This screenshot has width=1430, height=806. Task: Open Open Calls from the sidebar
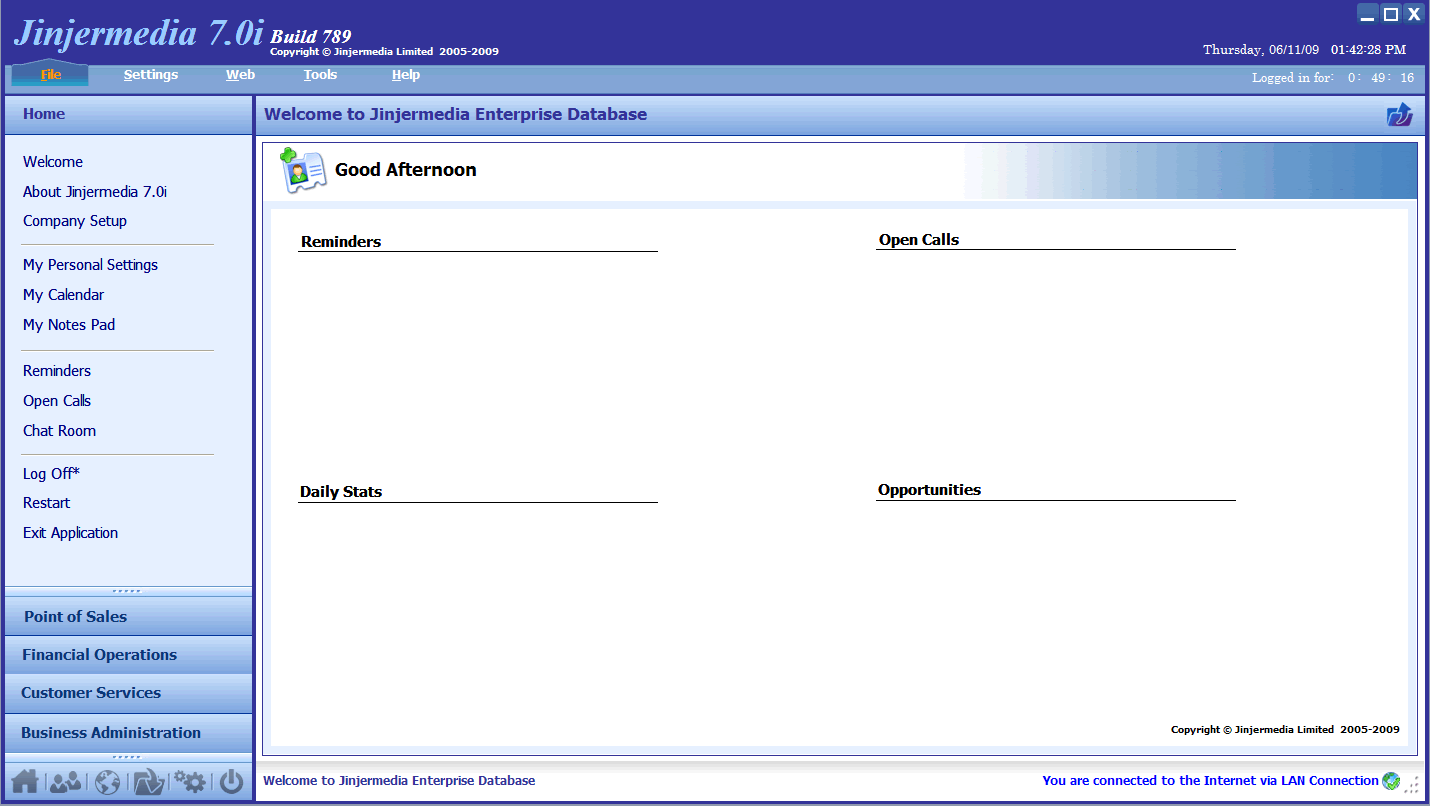click(57, 401)
